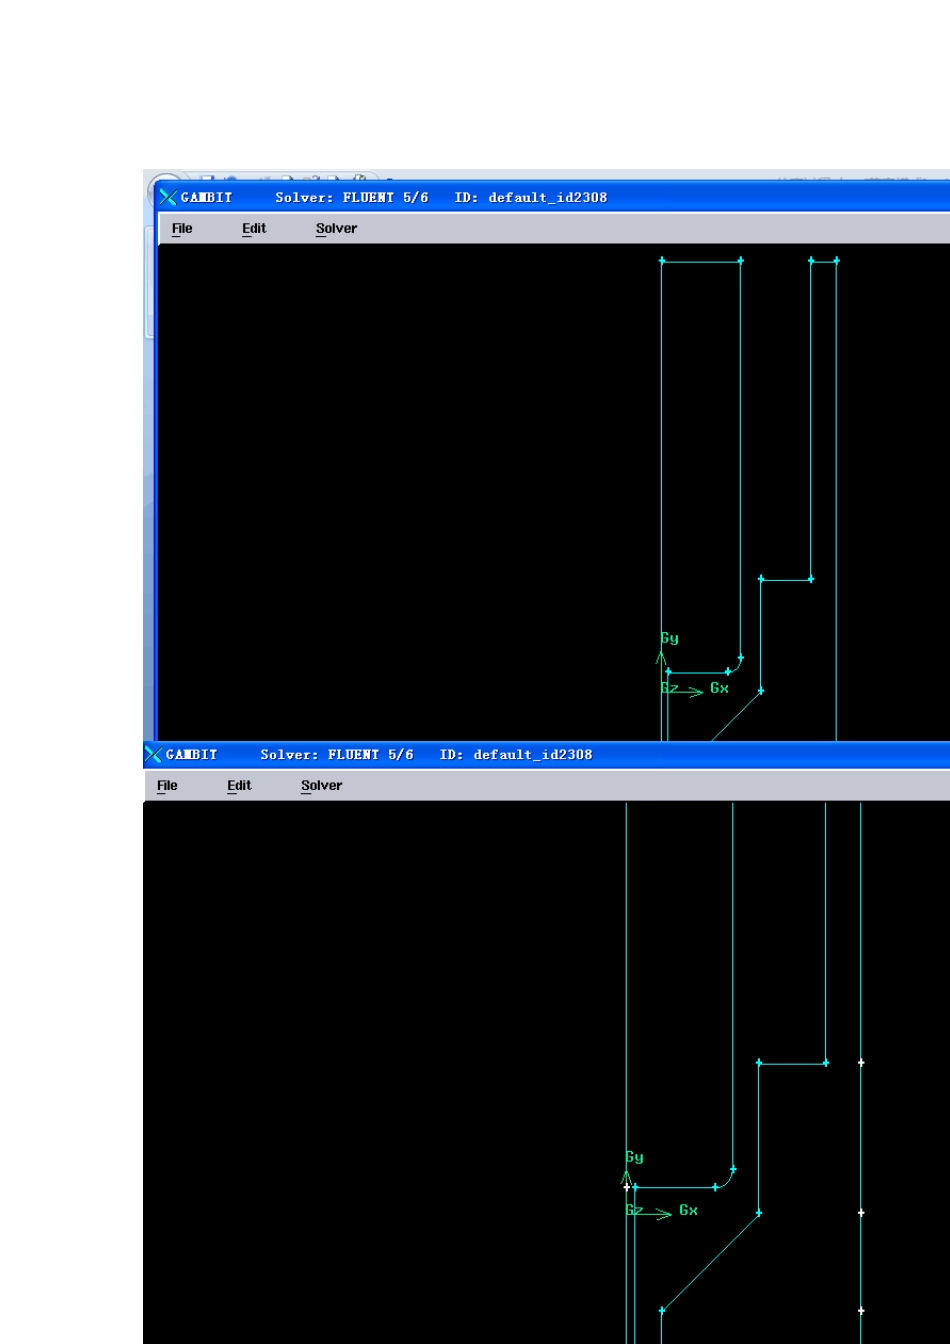Screen dimensions: 950x1344
Task: Select top-left vertex of the tall rectangle in upper viewport
Action: click(662, 261)
